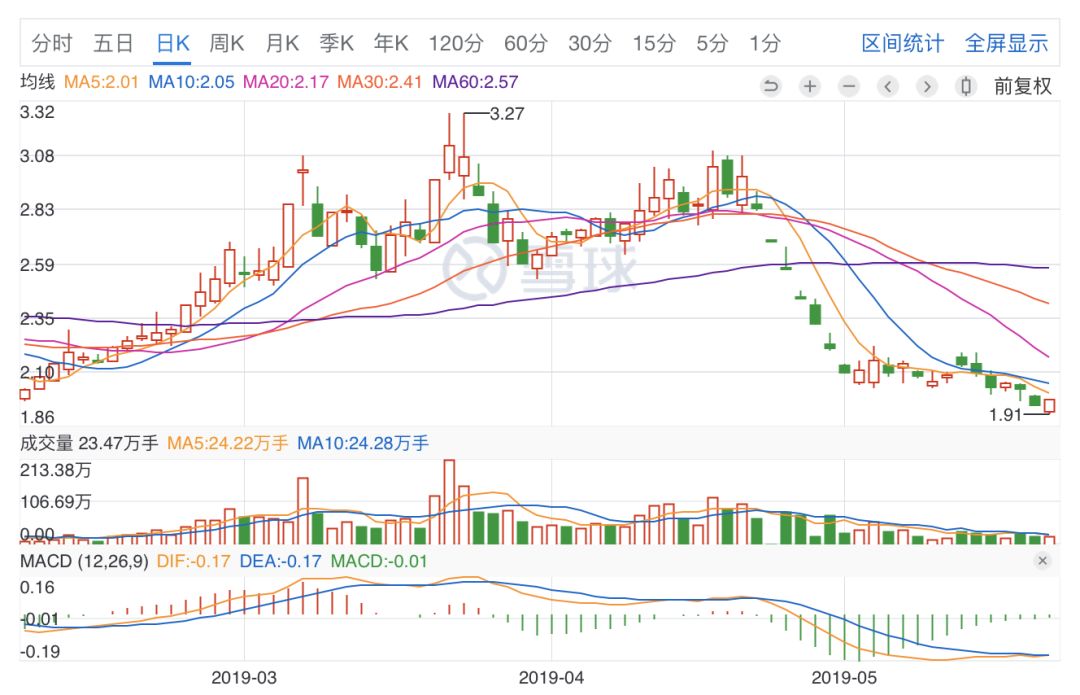Click the DEA:-0.17 value
Viewport: 1080px width, 695px height.
[280, 561]
